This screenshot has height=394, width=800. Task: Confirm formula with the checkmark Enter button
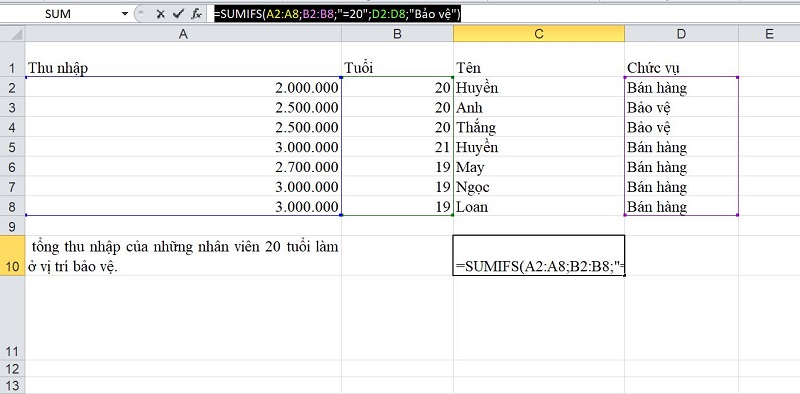178,14
